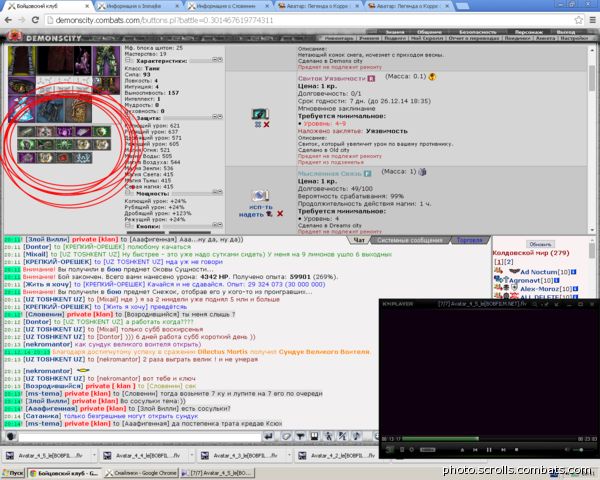The height and width of the screenshot is (480, 600).
Task: Open dropdown arrow for Avatar_4_4 download
Action: [x=191, y=455]
